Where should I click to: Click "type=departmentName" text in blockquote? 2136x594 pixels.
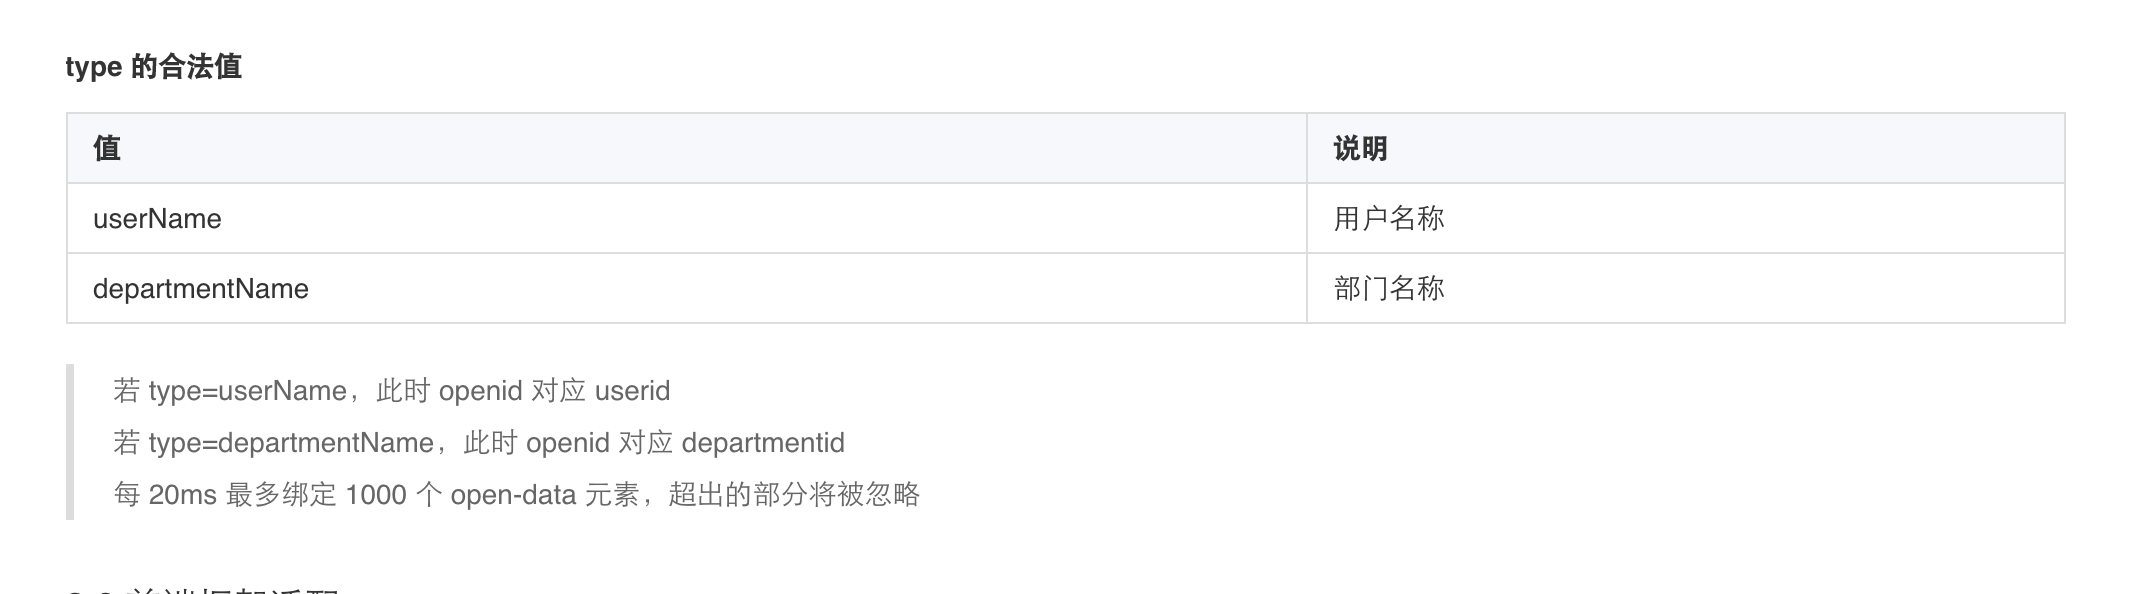291,442
